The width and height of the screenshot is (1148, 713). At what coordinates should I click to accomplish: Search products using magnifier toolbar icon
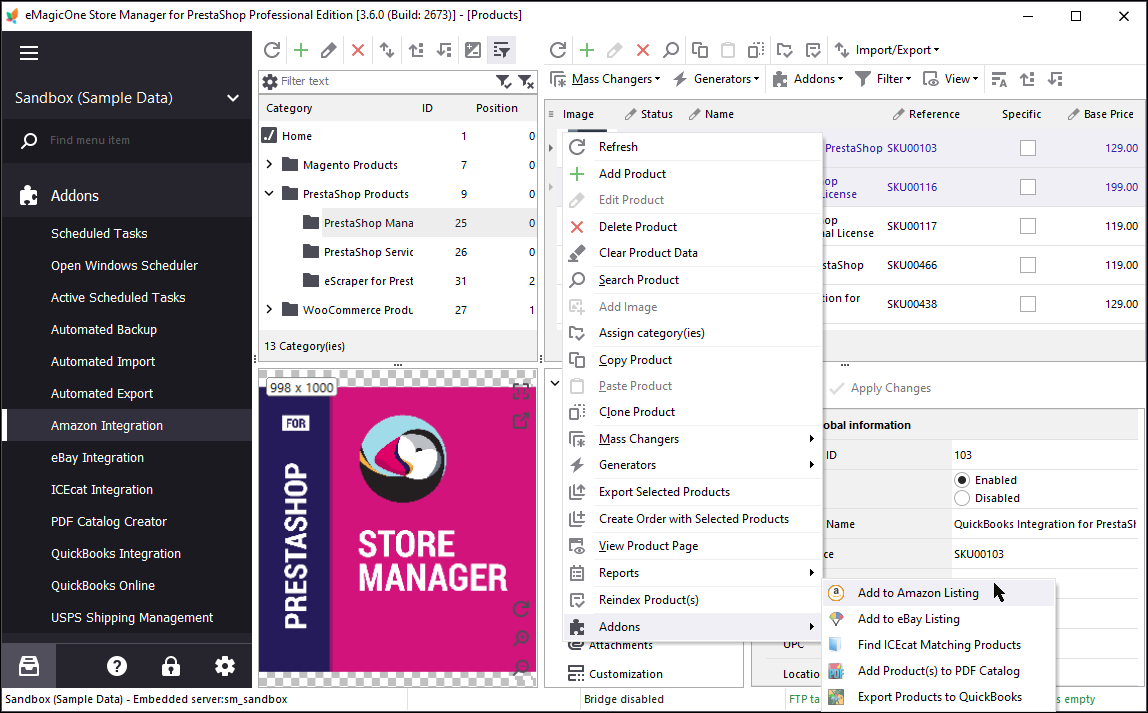tap(671, 50)
